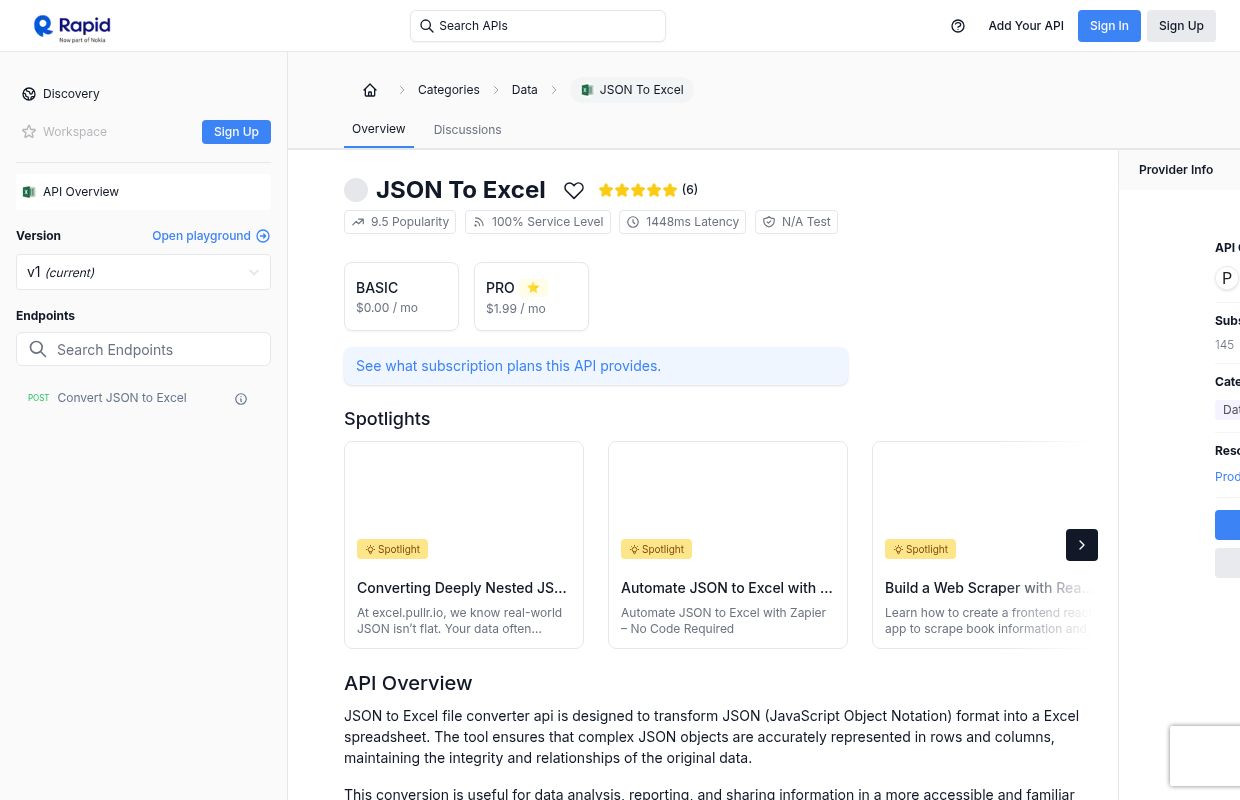Switch to the Discussions tab
The width and height of the screenshot is (1240, 800).
(467, 129)
